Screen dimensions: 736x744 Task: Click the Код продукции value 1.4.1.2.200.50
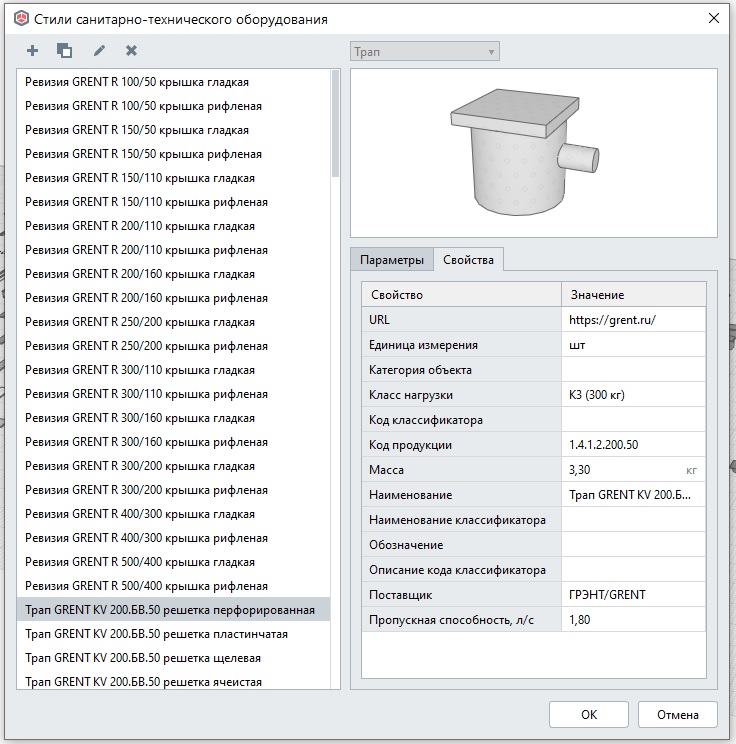coord(634,445)
